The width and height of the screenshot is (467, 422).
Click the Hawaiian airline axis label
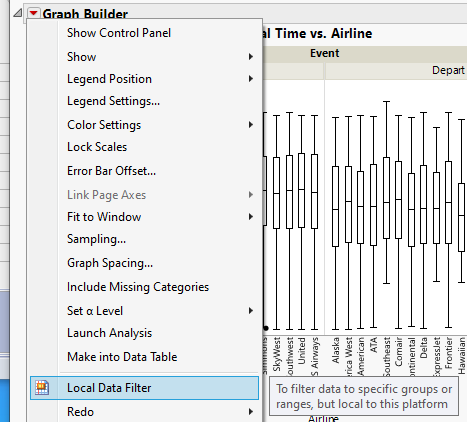(x=461, y=355)
